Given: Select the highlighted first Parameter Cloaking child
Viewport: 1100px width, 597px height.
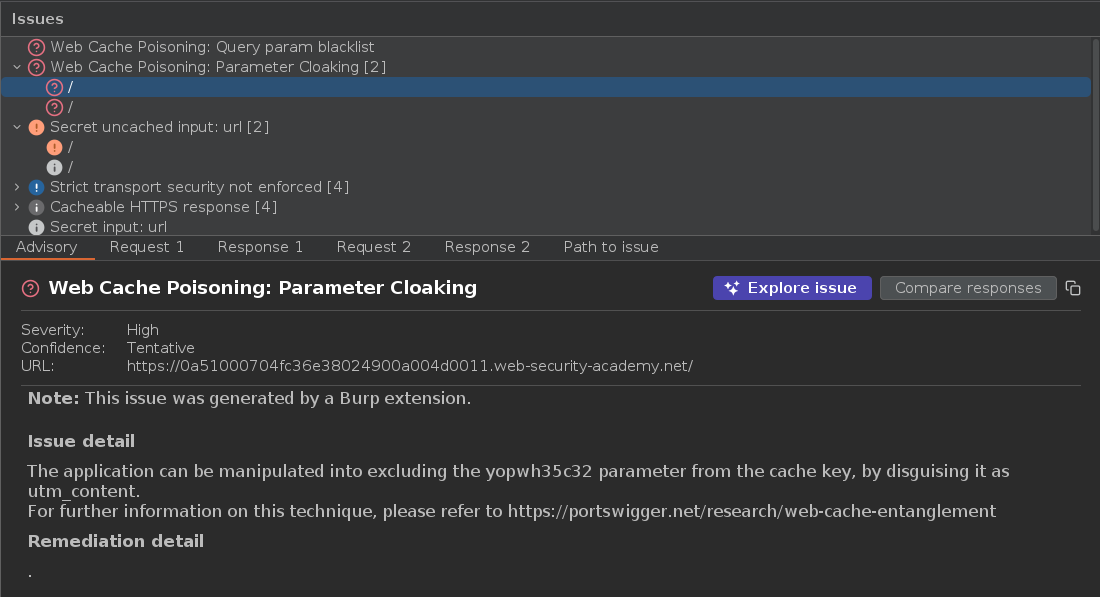Looking at the screenshot, I should tap(70, 87).
